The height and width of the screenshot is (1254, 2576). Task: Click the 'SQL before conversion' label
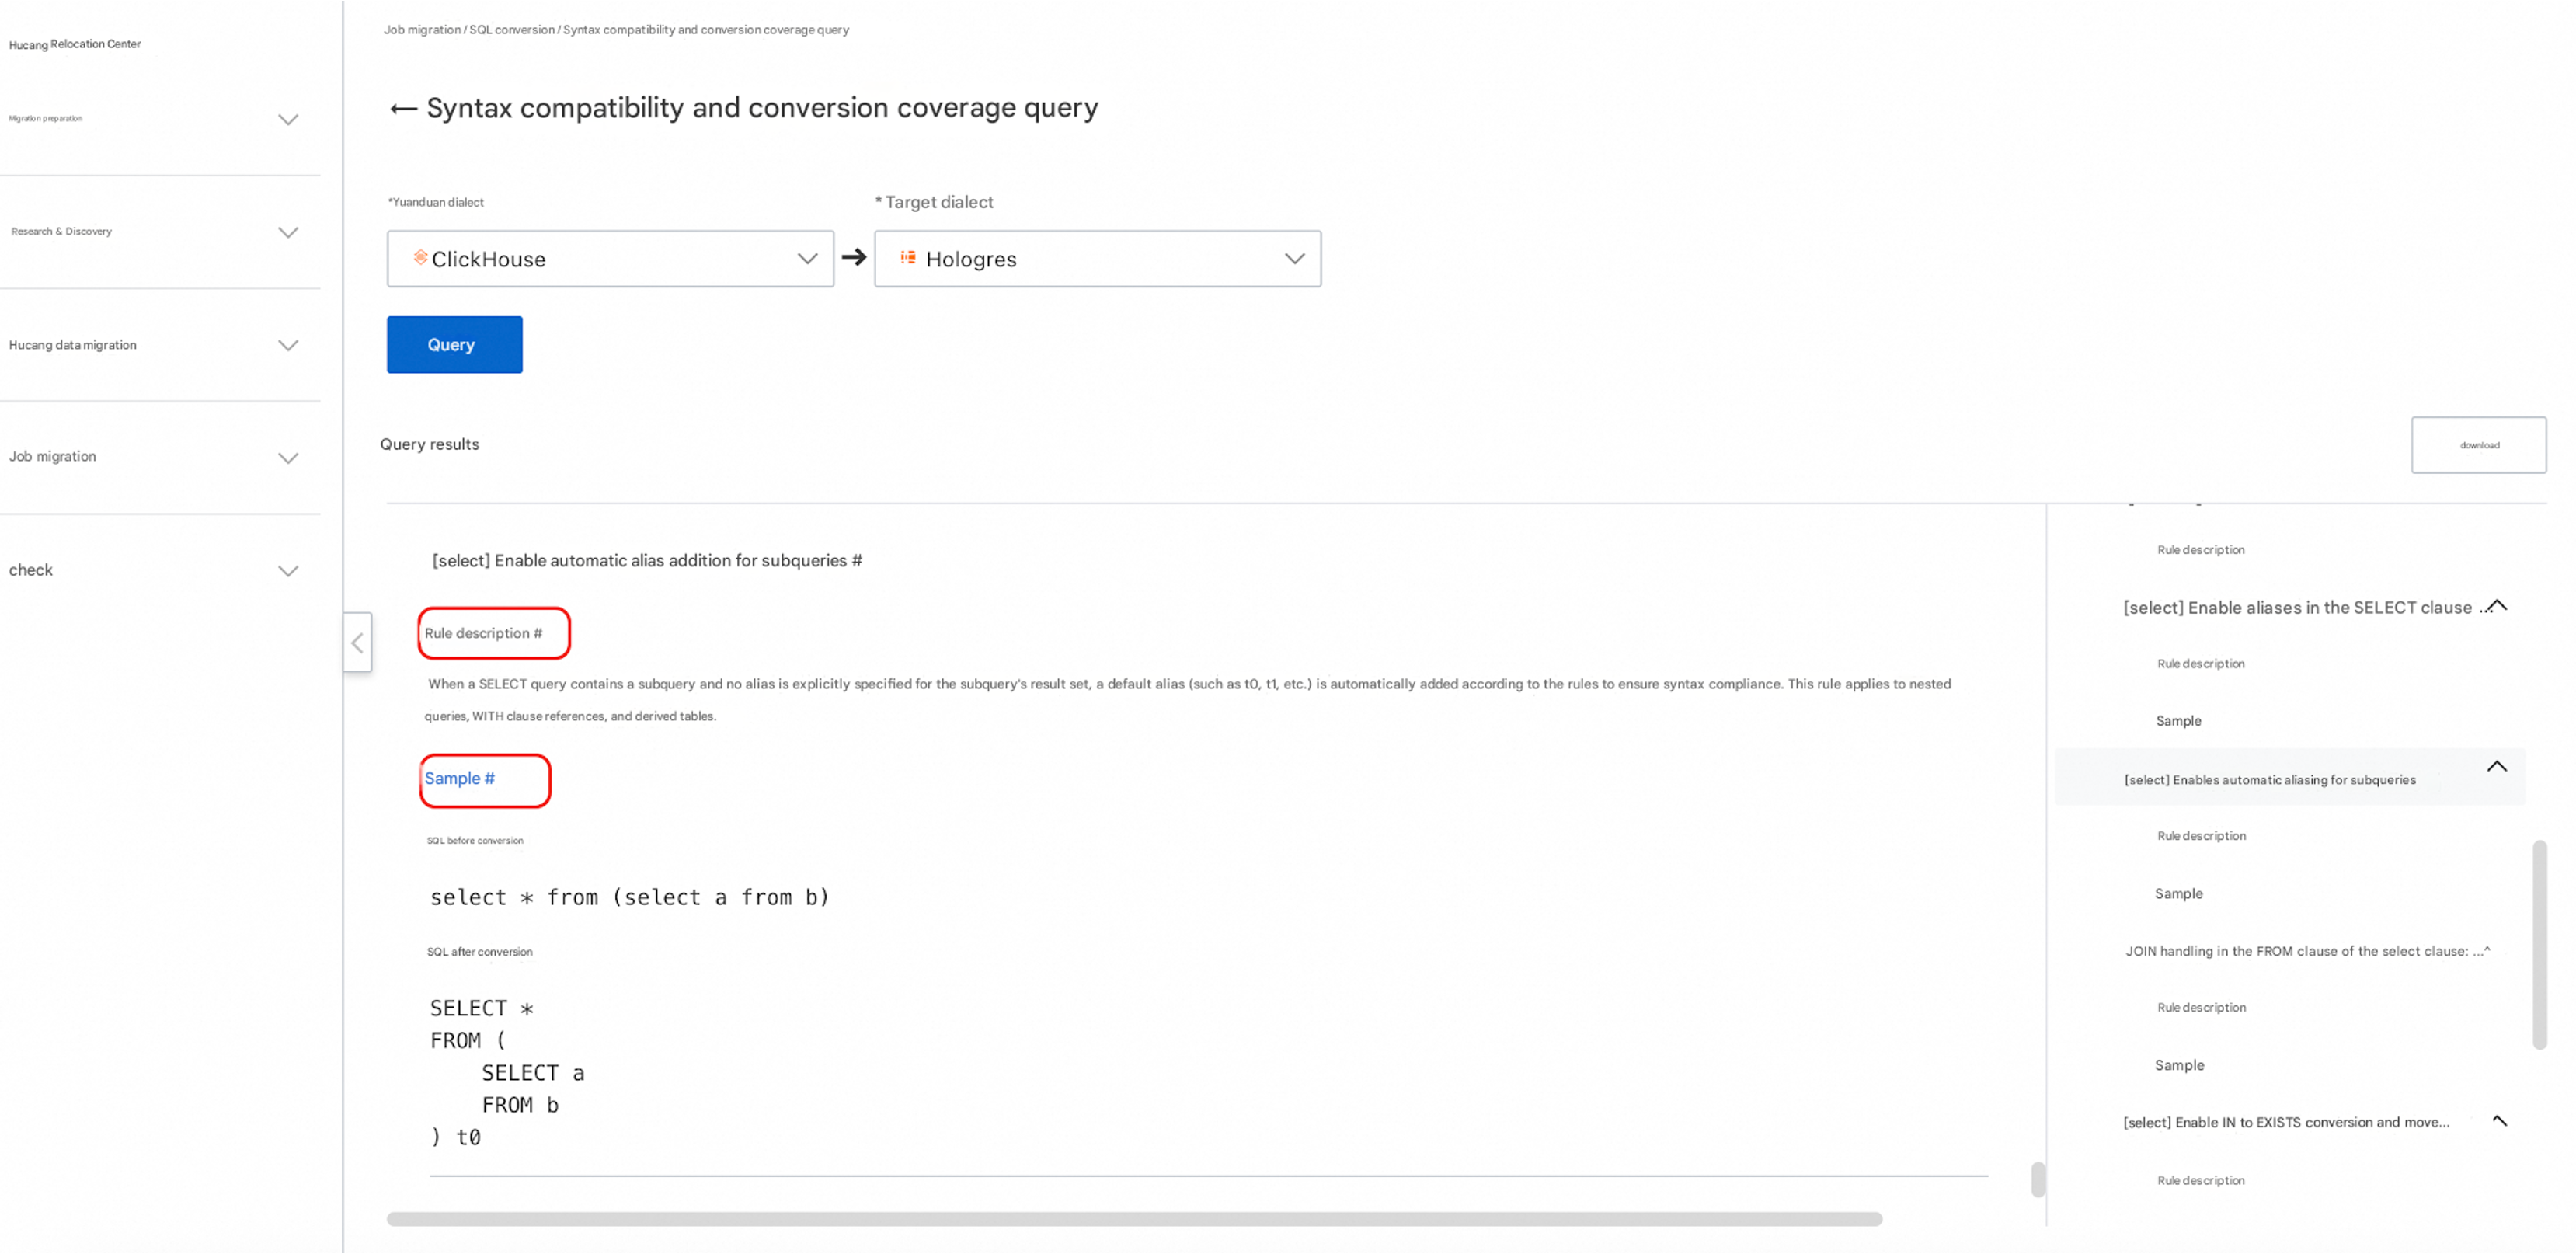[x=475, y=841]
